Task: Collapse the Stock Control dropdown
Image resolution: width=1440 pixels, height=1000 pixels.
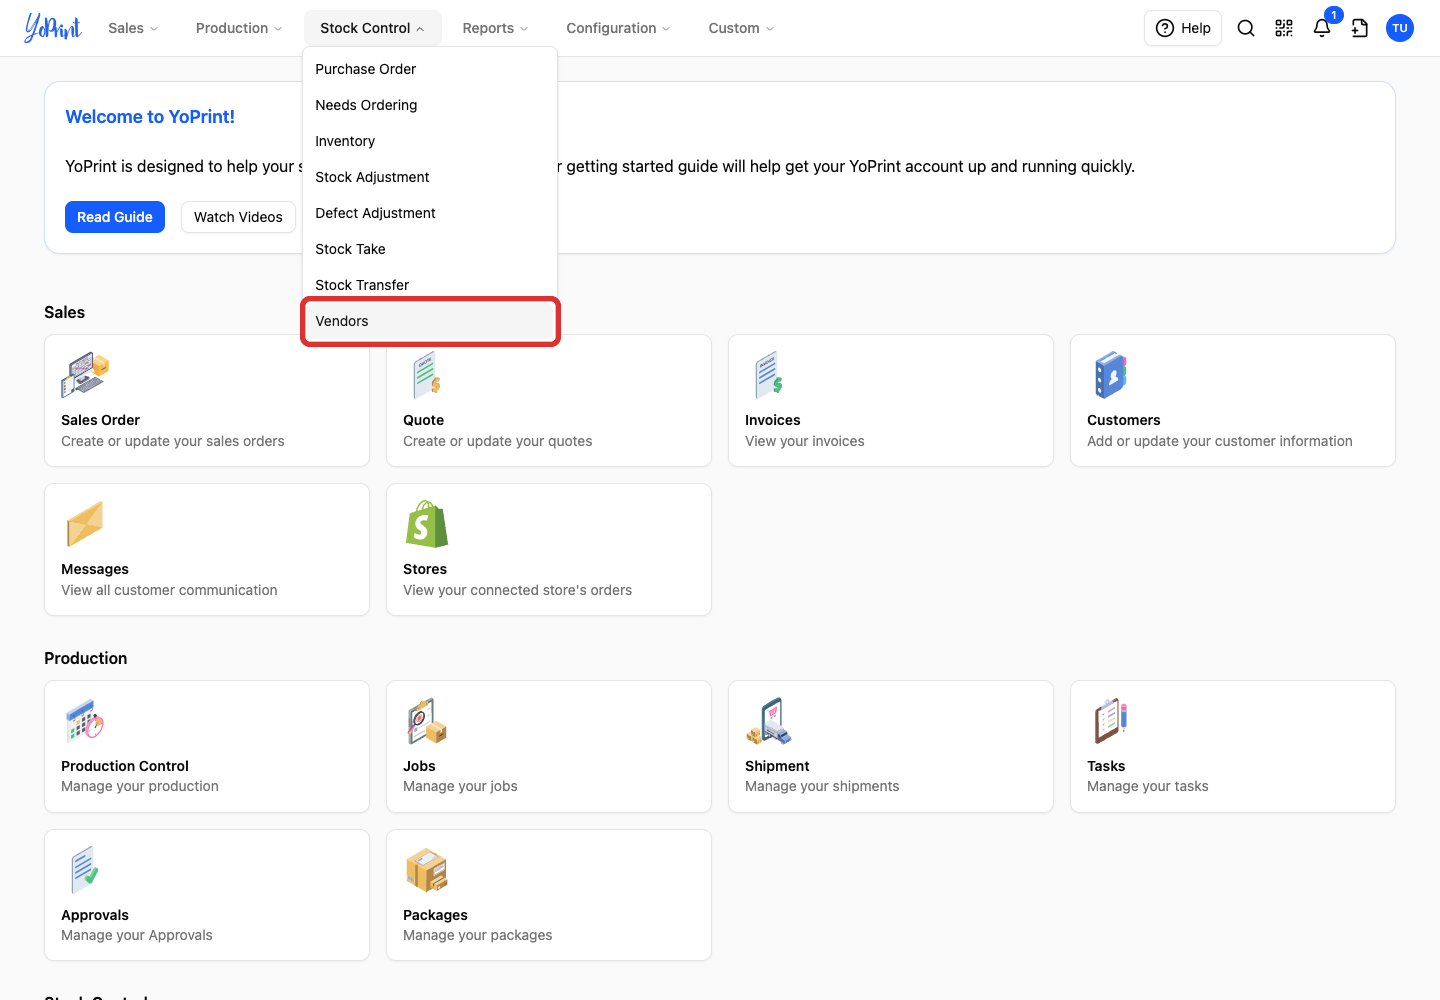Action: point(372,28)
